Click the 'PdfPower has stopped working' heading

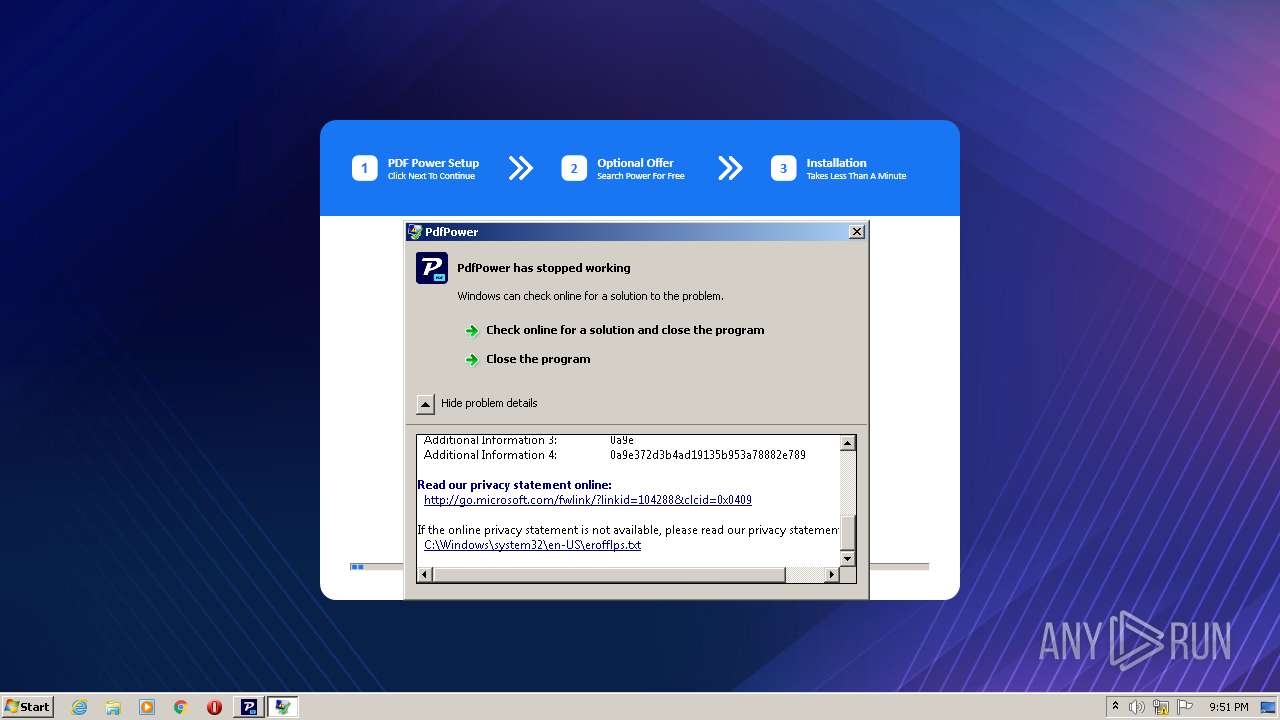coord(543,268)
